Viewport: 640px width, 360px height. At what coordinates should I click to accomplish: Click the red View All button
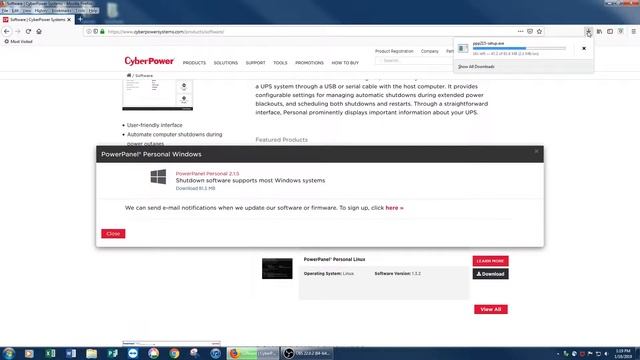[x=491, y=309]
